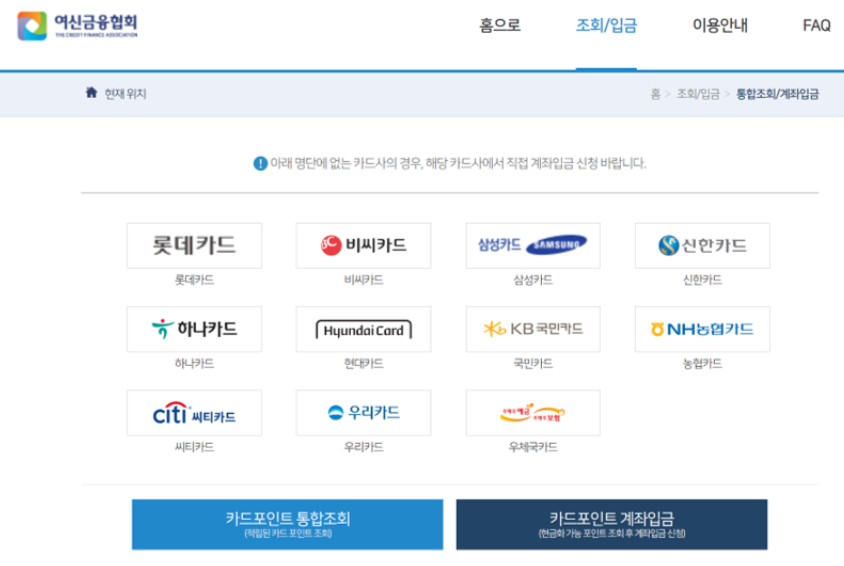Screen dimensions: 844x566
Task: Click the home icon beside 현재 위치
Action: (x=92, y=93)
